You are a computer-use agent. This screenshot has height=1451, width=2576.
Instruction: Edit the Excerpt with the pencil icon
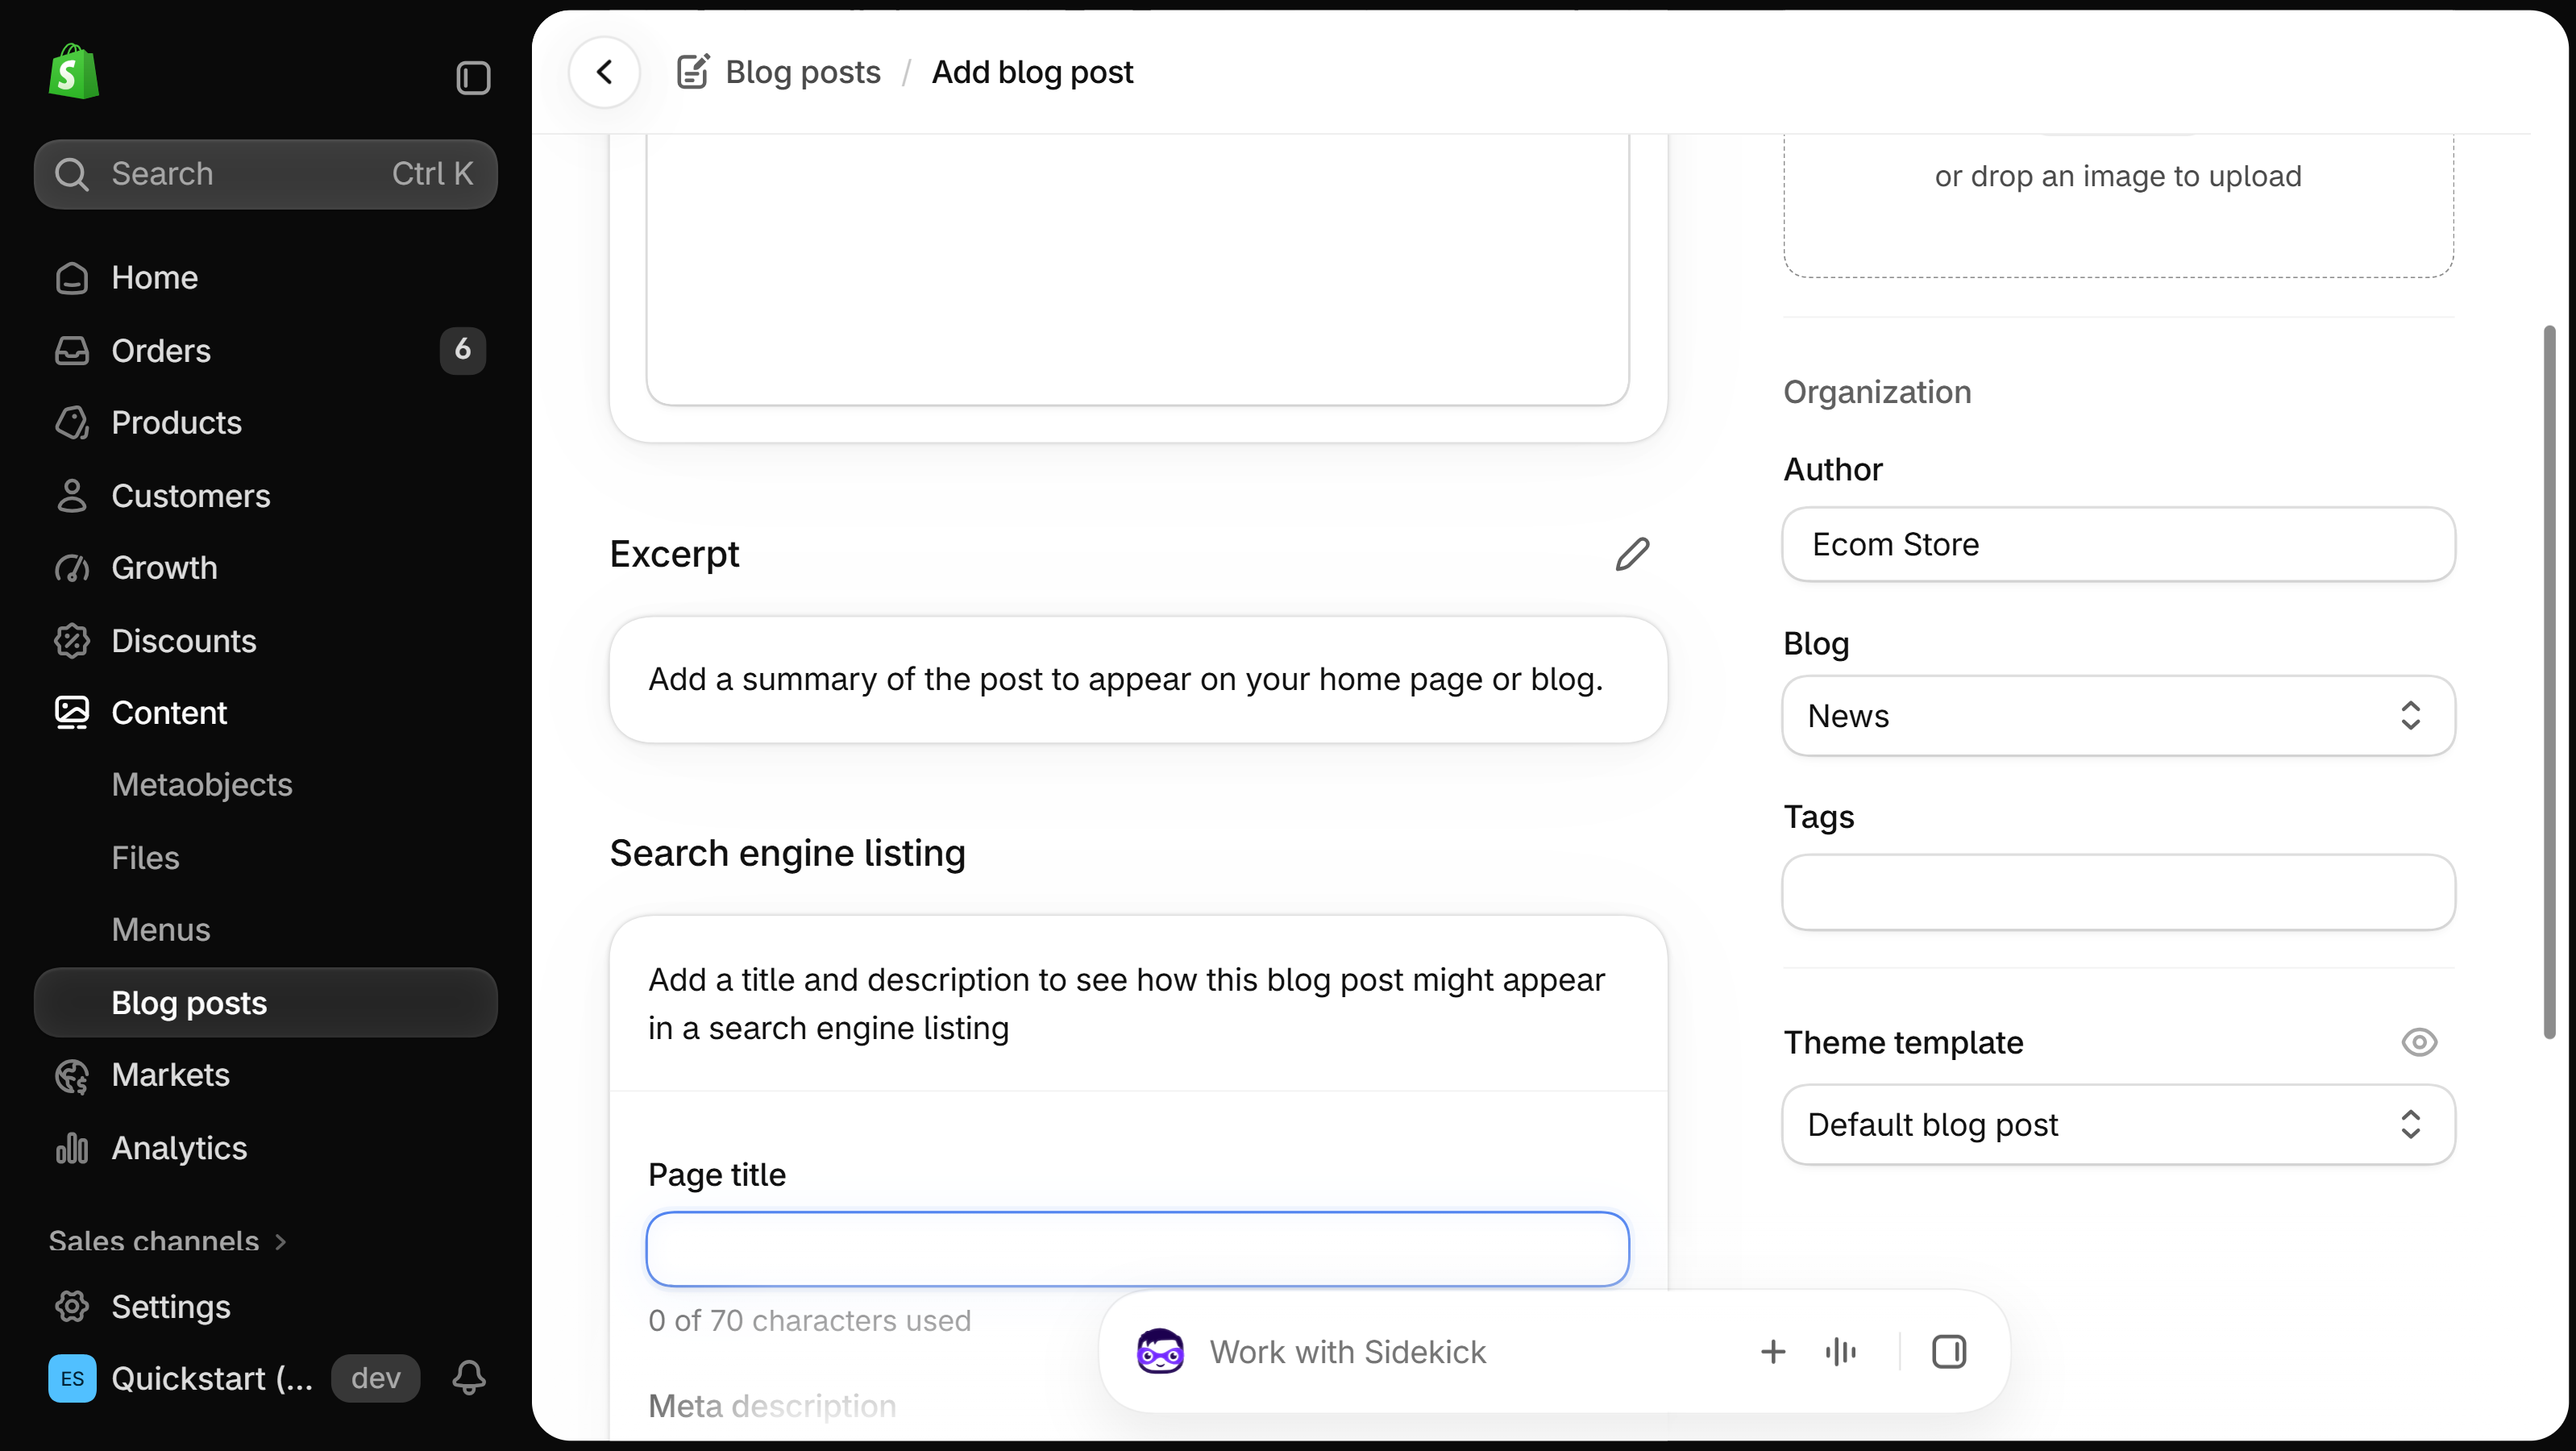(1632, 553)
